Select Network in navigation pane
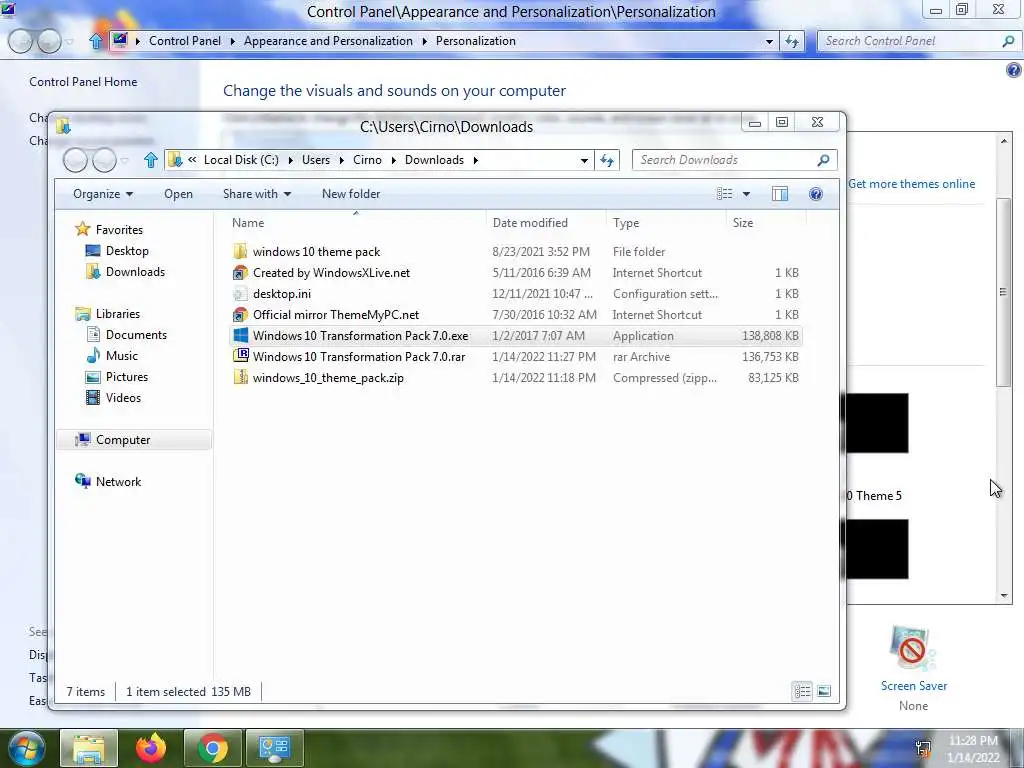 click(118, 481)
